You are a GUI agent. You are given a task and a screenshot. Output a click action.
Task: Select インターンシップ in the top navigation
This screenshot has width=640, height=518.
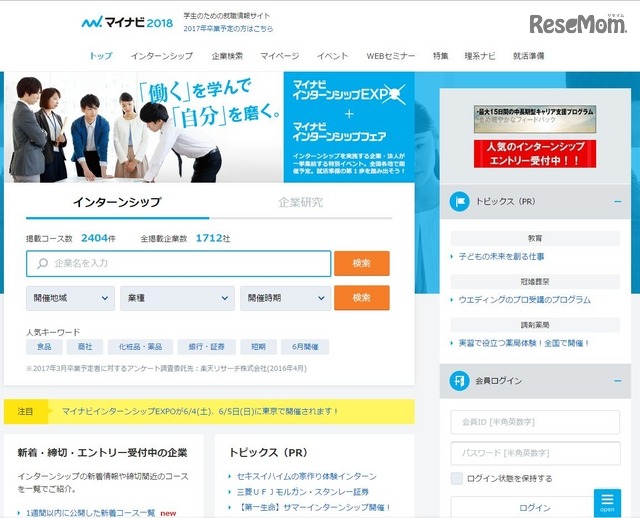click(162, 56)
